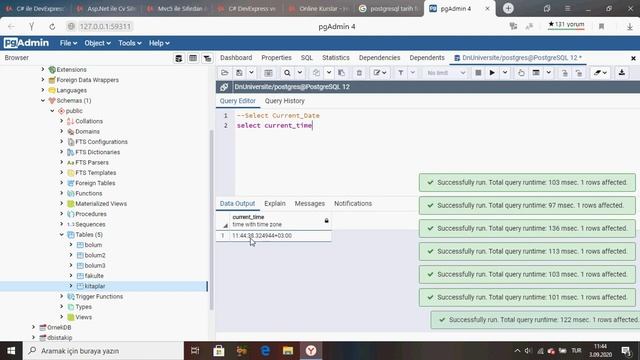Click the Windows search box in taskbar
Image resolution: width=640 pixels, height=360 pixels.
pyautogui.click(x=103, y=351)
